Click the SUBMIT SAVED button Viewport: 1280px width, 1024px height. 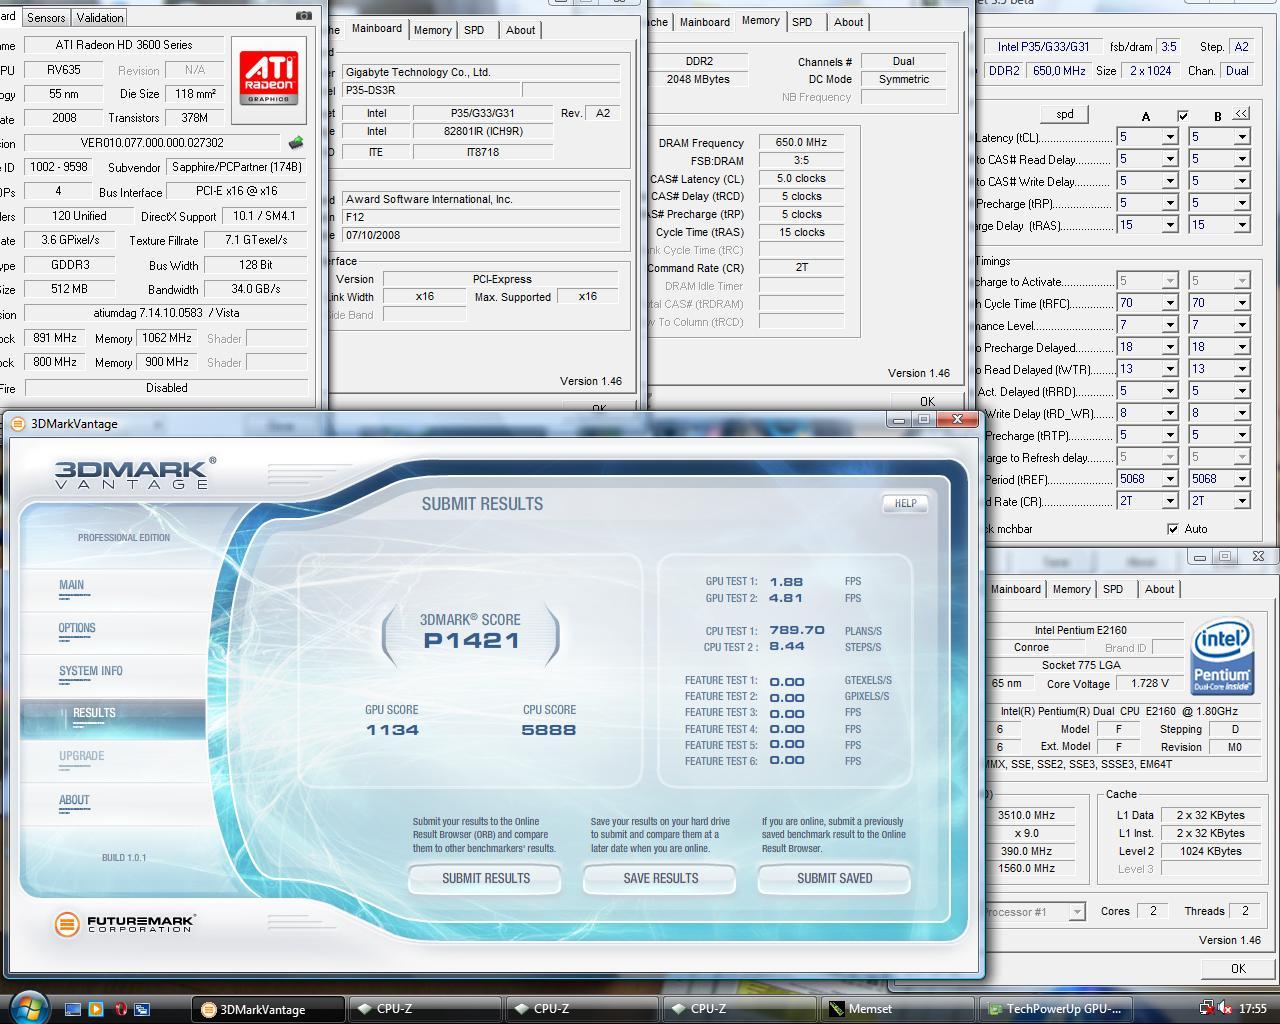click(835, 878)
